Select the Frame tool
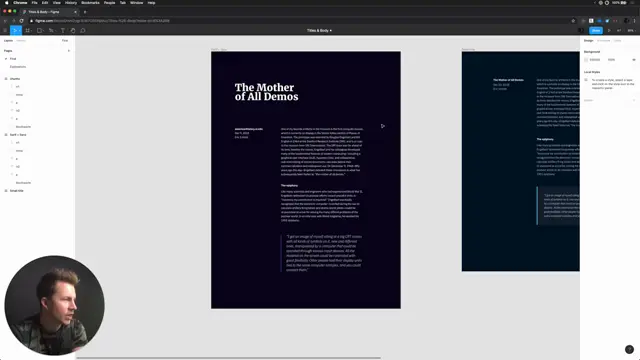Image resolution: width=640 pixels, height=360 pixels. tap(28, 30)
